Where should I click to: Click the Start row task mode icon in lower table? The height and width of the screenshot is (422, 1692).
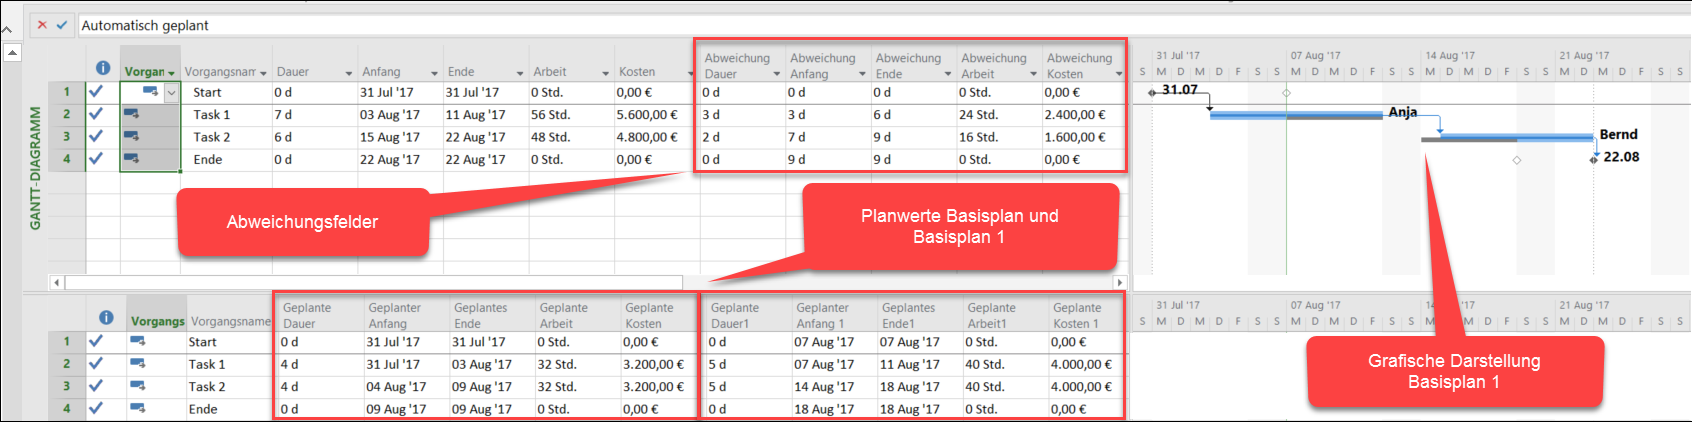tap(137, 342)
